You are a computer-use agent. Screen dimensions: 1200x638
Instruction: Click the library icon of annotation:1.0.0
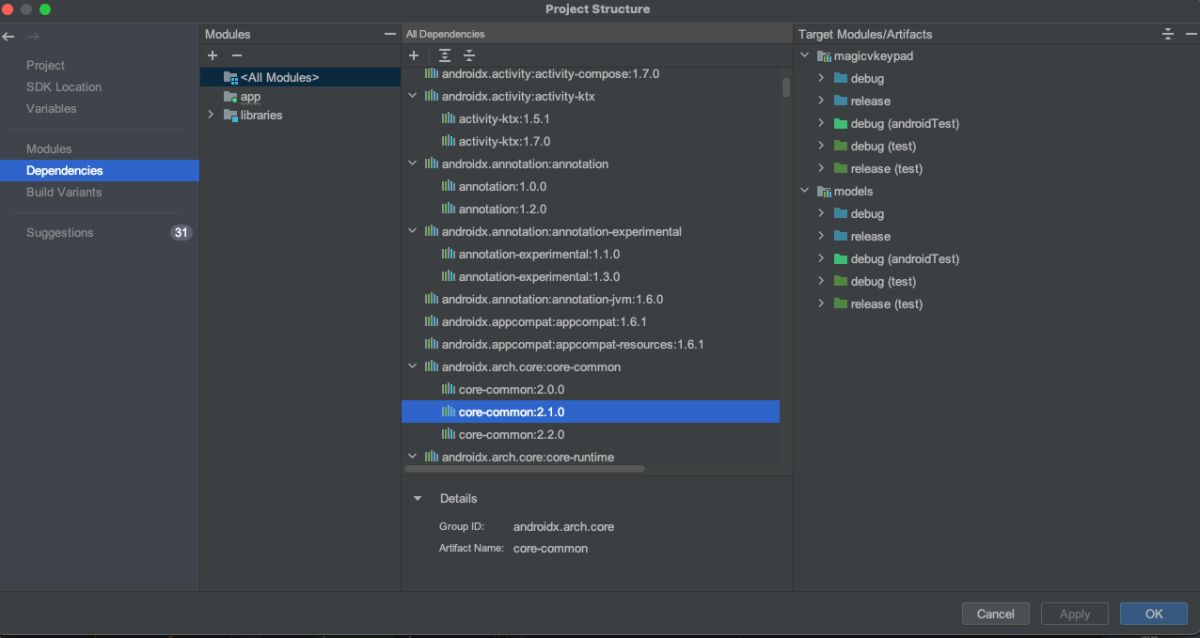[x=448, y=186]
